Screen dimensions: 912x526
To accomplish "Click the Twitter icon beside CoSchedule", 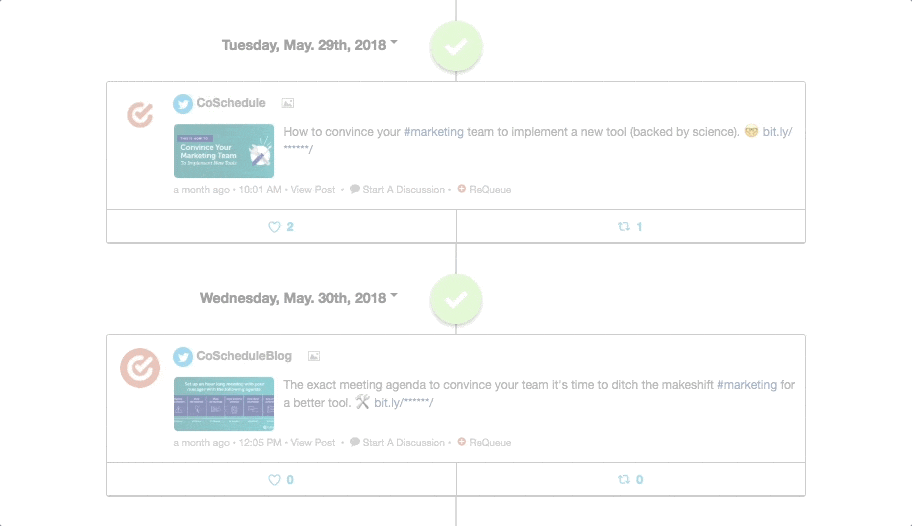I will pos(183,104).
